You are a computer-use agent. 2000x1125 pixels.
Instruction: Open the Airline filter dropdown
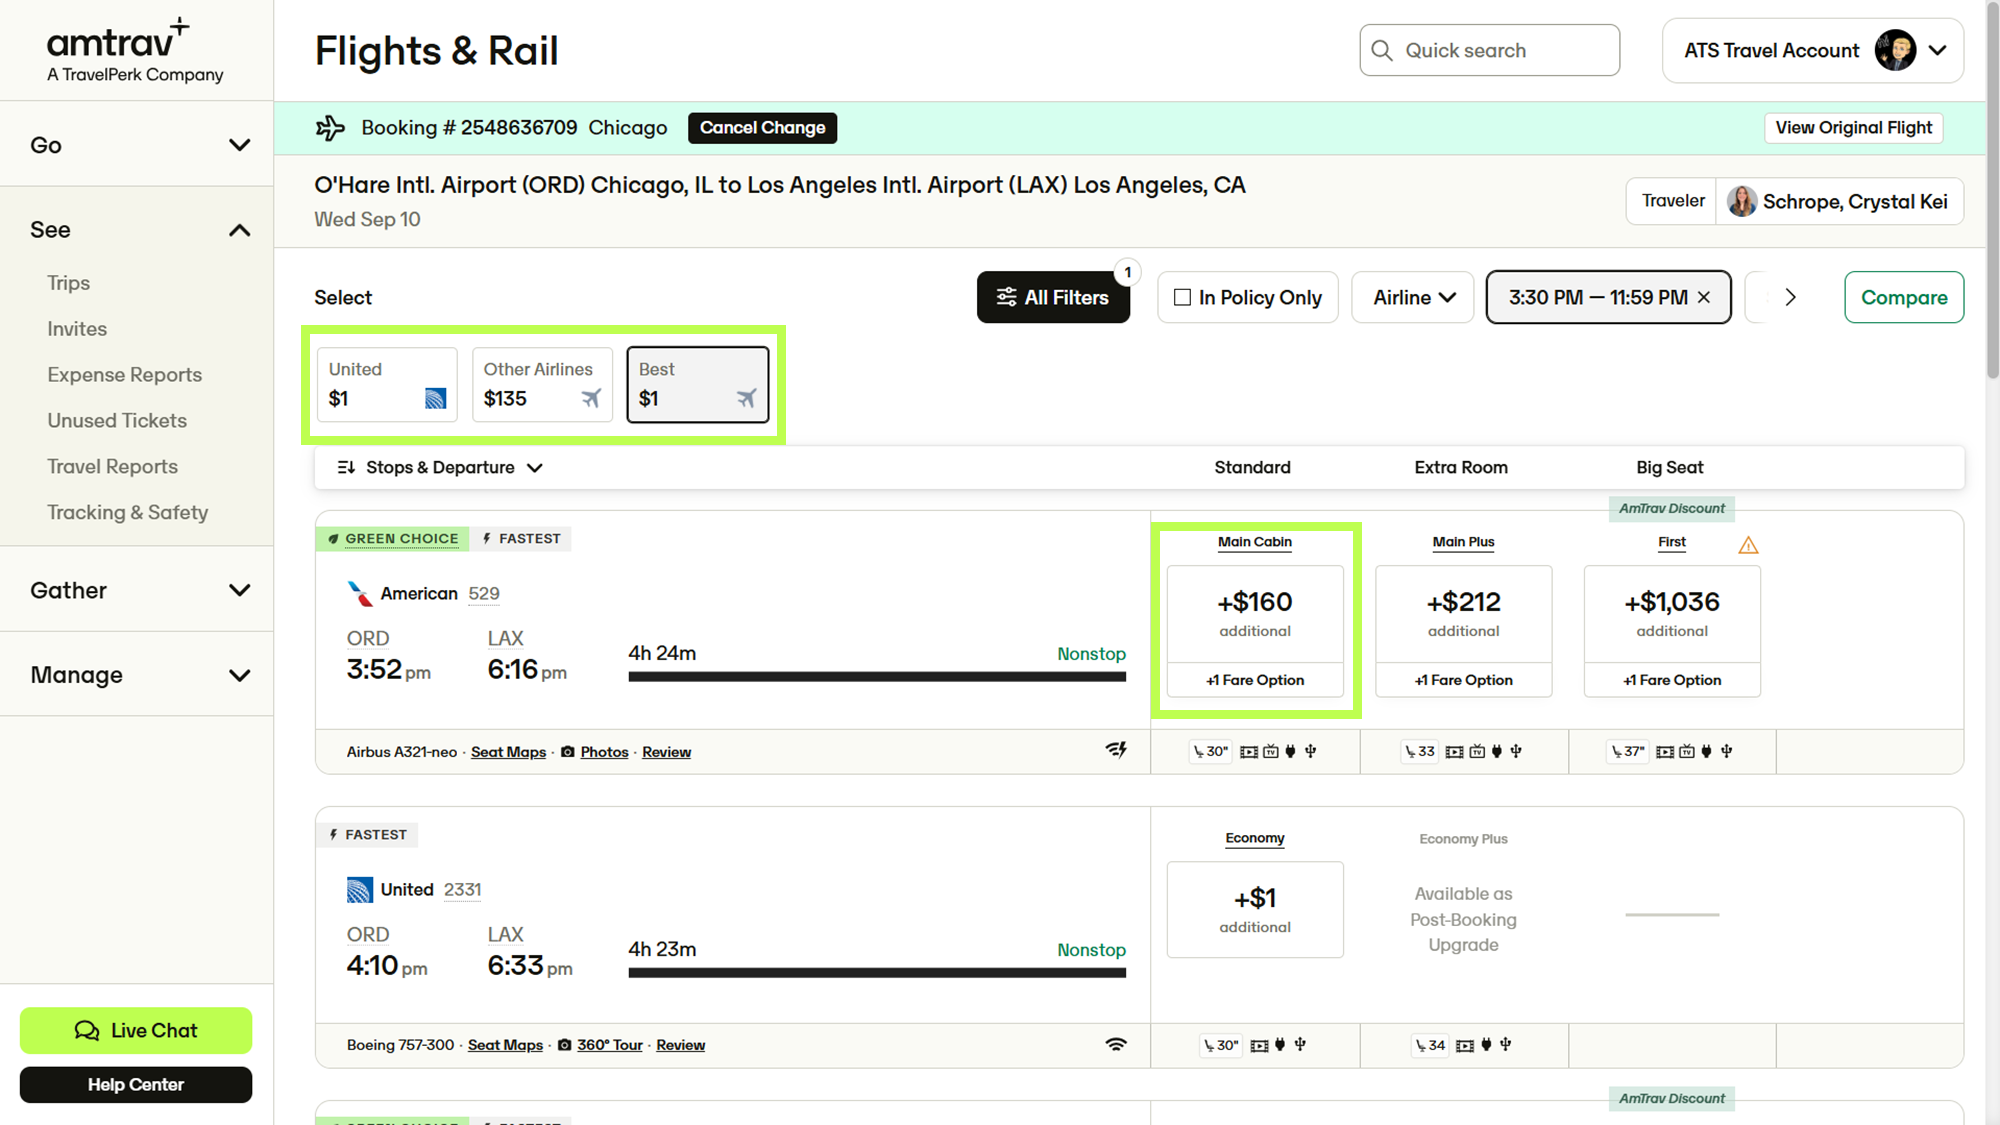(1413, 297)
